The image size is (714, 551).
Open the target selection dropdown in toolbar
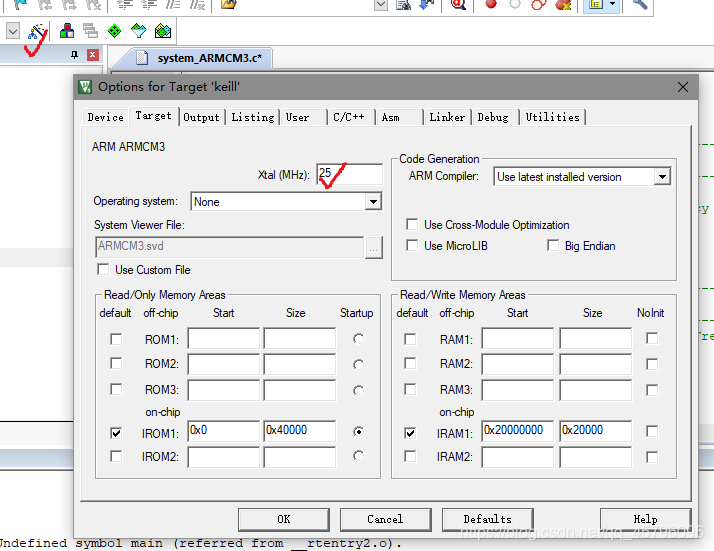tap(13, 31)
